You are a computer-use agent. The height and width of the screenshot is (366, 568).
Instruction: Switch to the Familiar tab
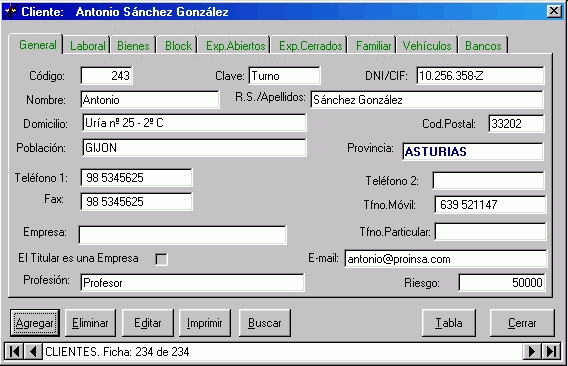(373, 46)
